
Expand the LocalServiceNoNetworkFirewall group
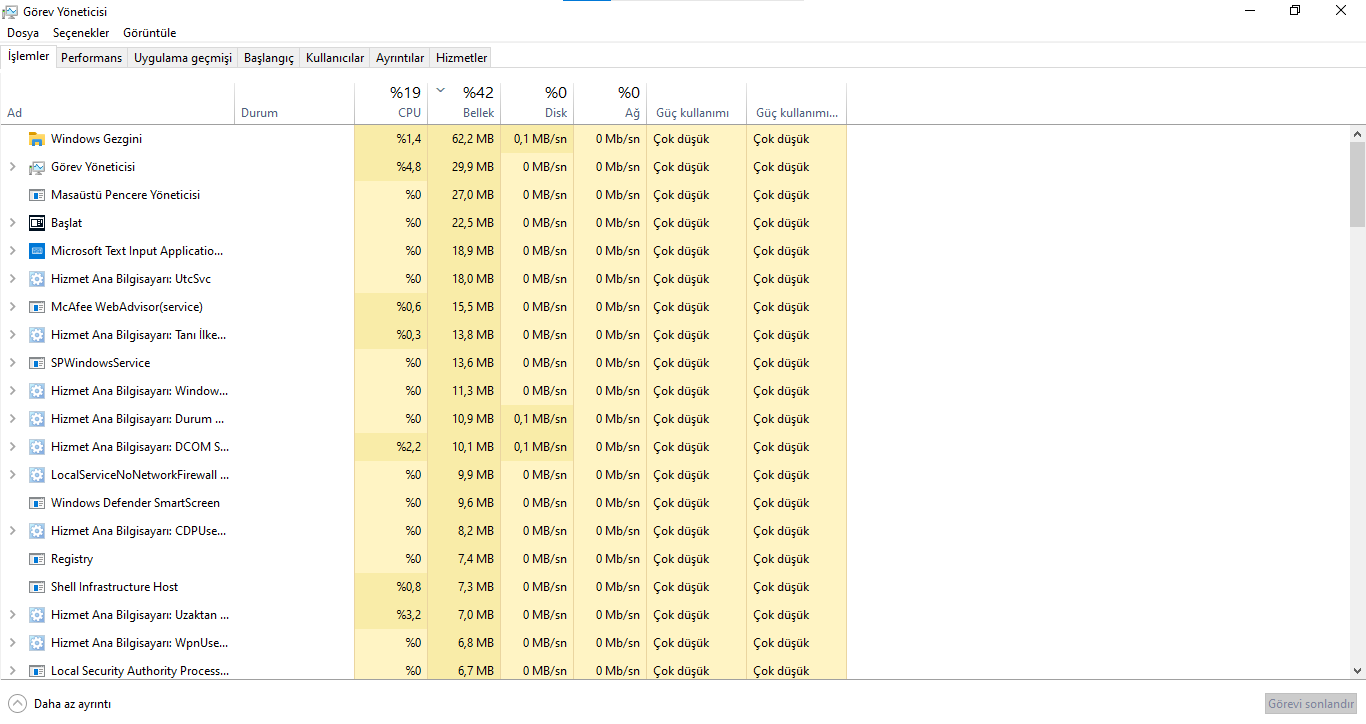(x=12, y=475)
